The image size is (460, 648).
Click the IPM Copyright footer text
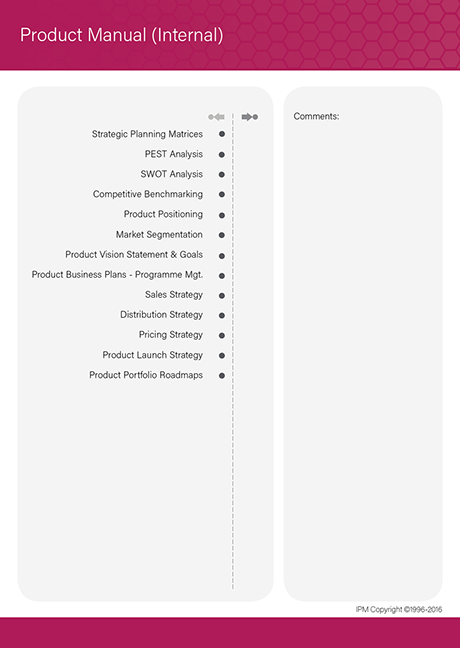pos(399,610)
